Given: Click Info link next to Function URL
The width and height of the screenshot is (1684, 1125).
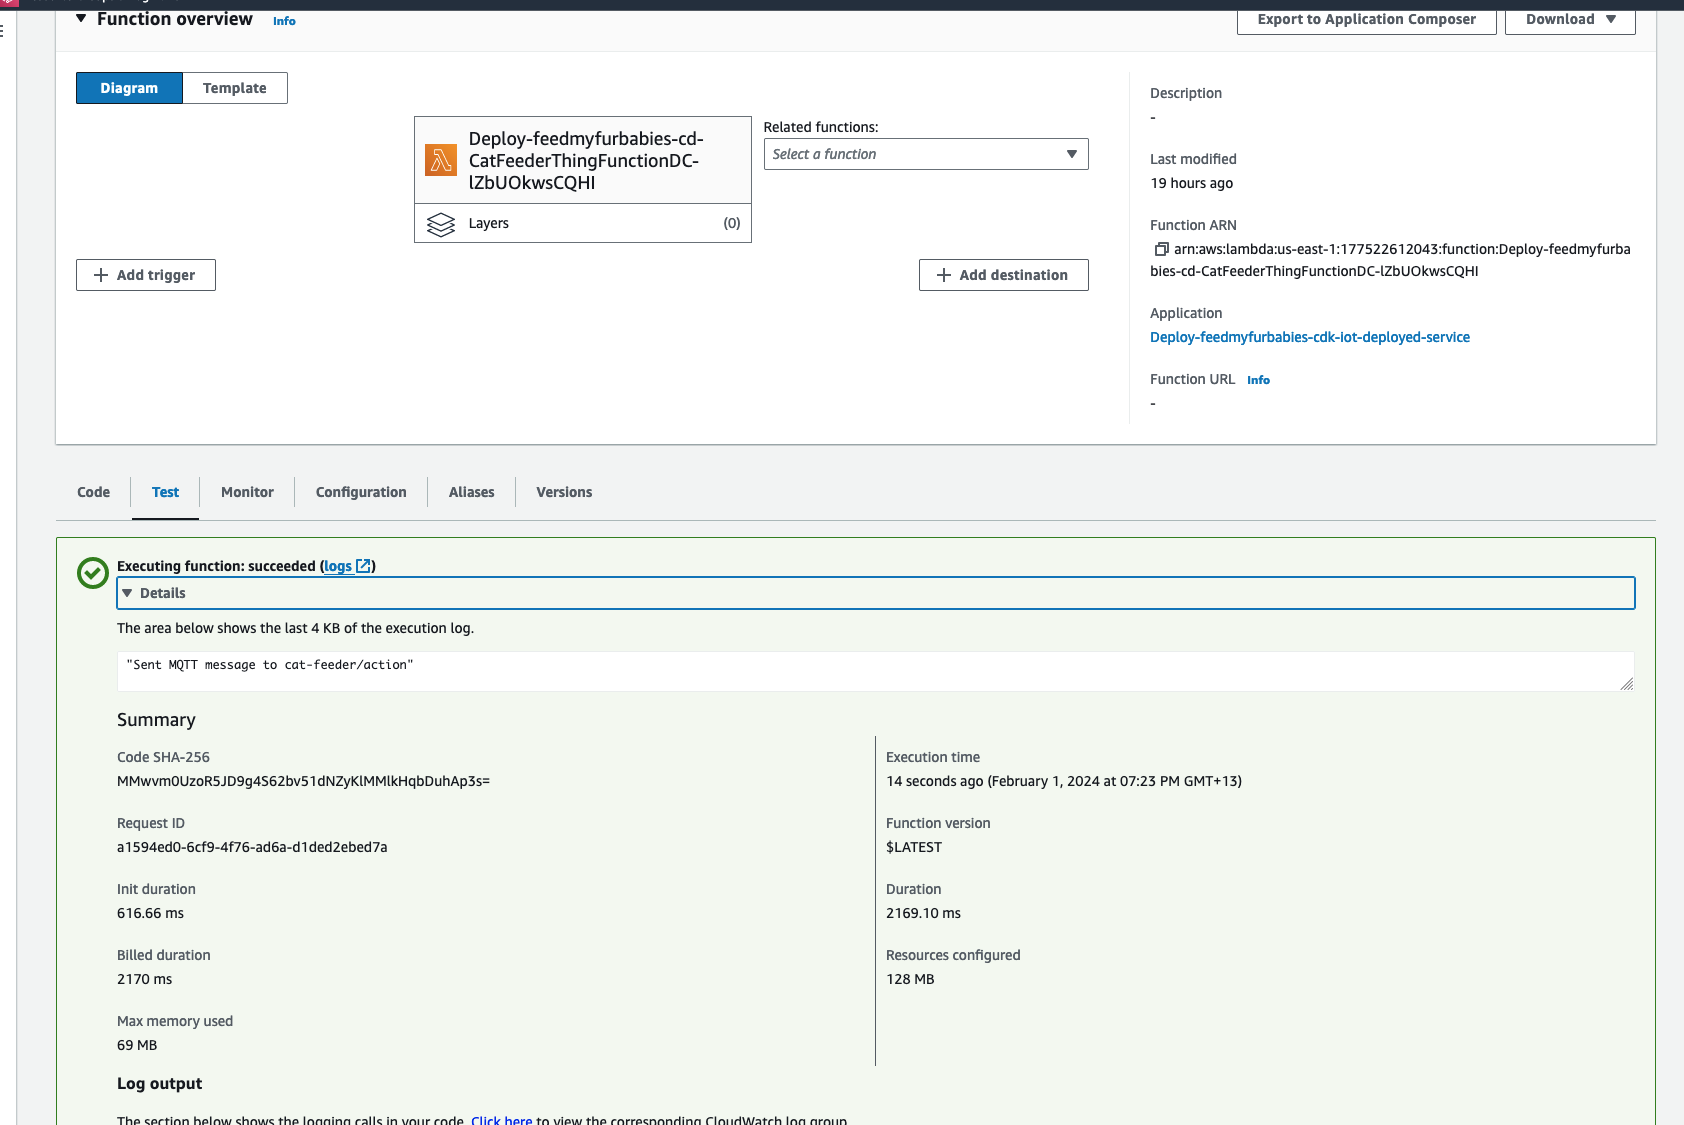Looking at the screenshot, I should [x=1258, y=380].
